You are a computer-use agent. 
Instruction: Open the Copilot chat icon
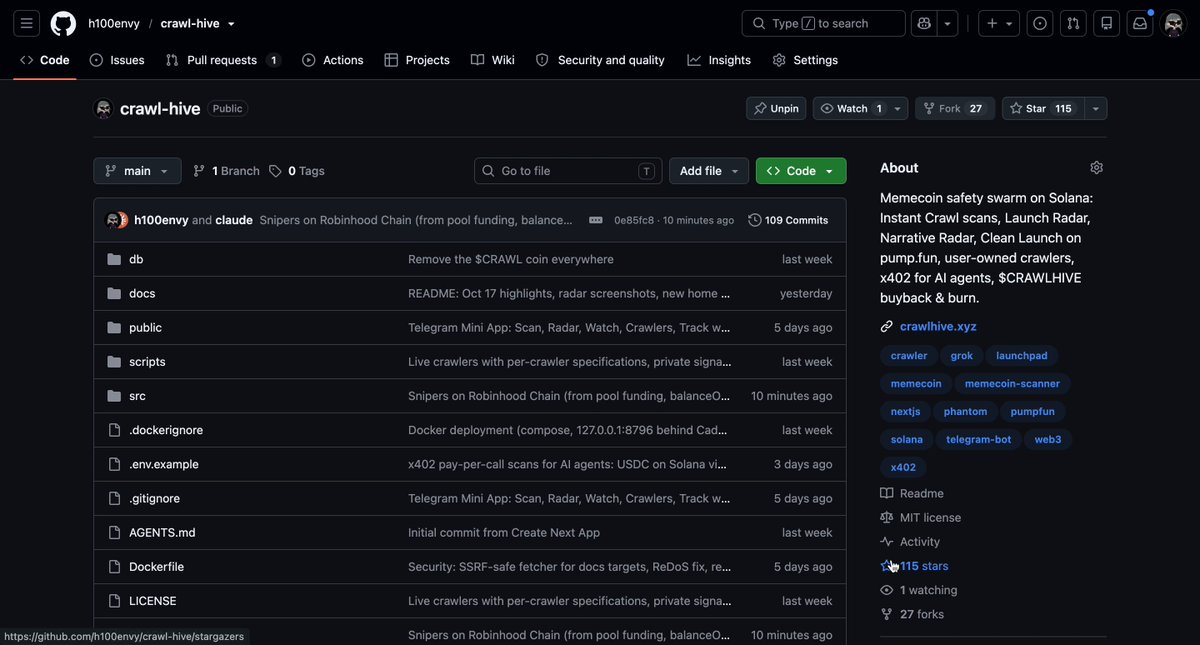click(x=924, y=23)
